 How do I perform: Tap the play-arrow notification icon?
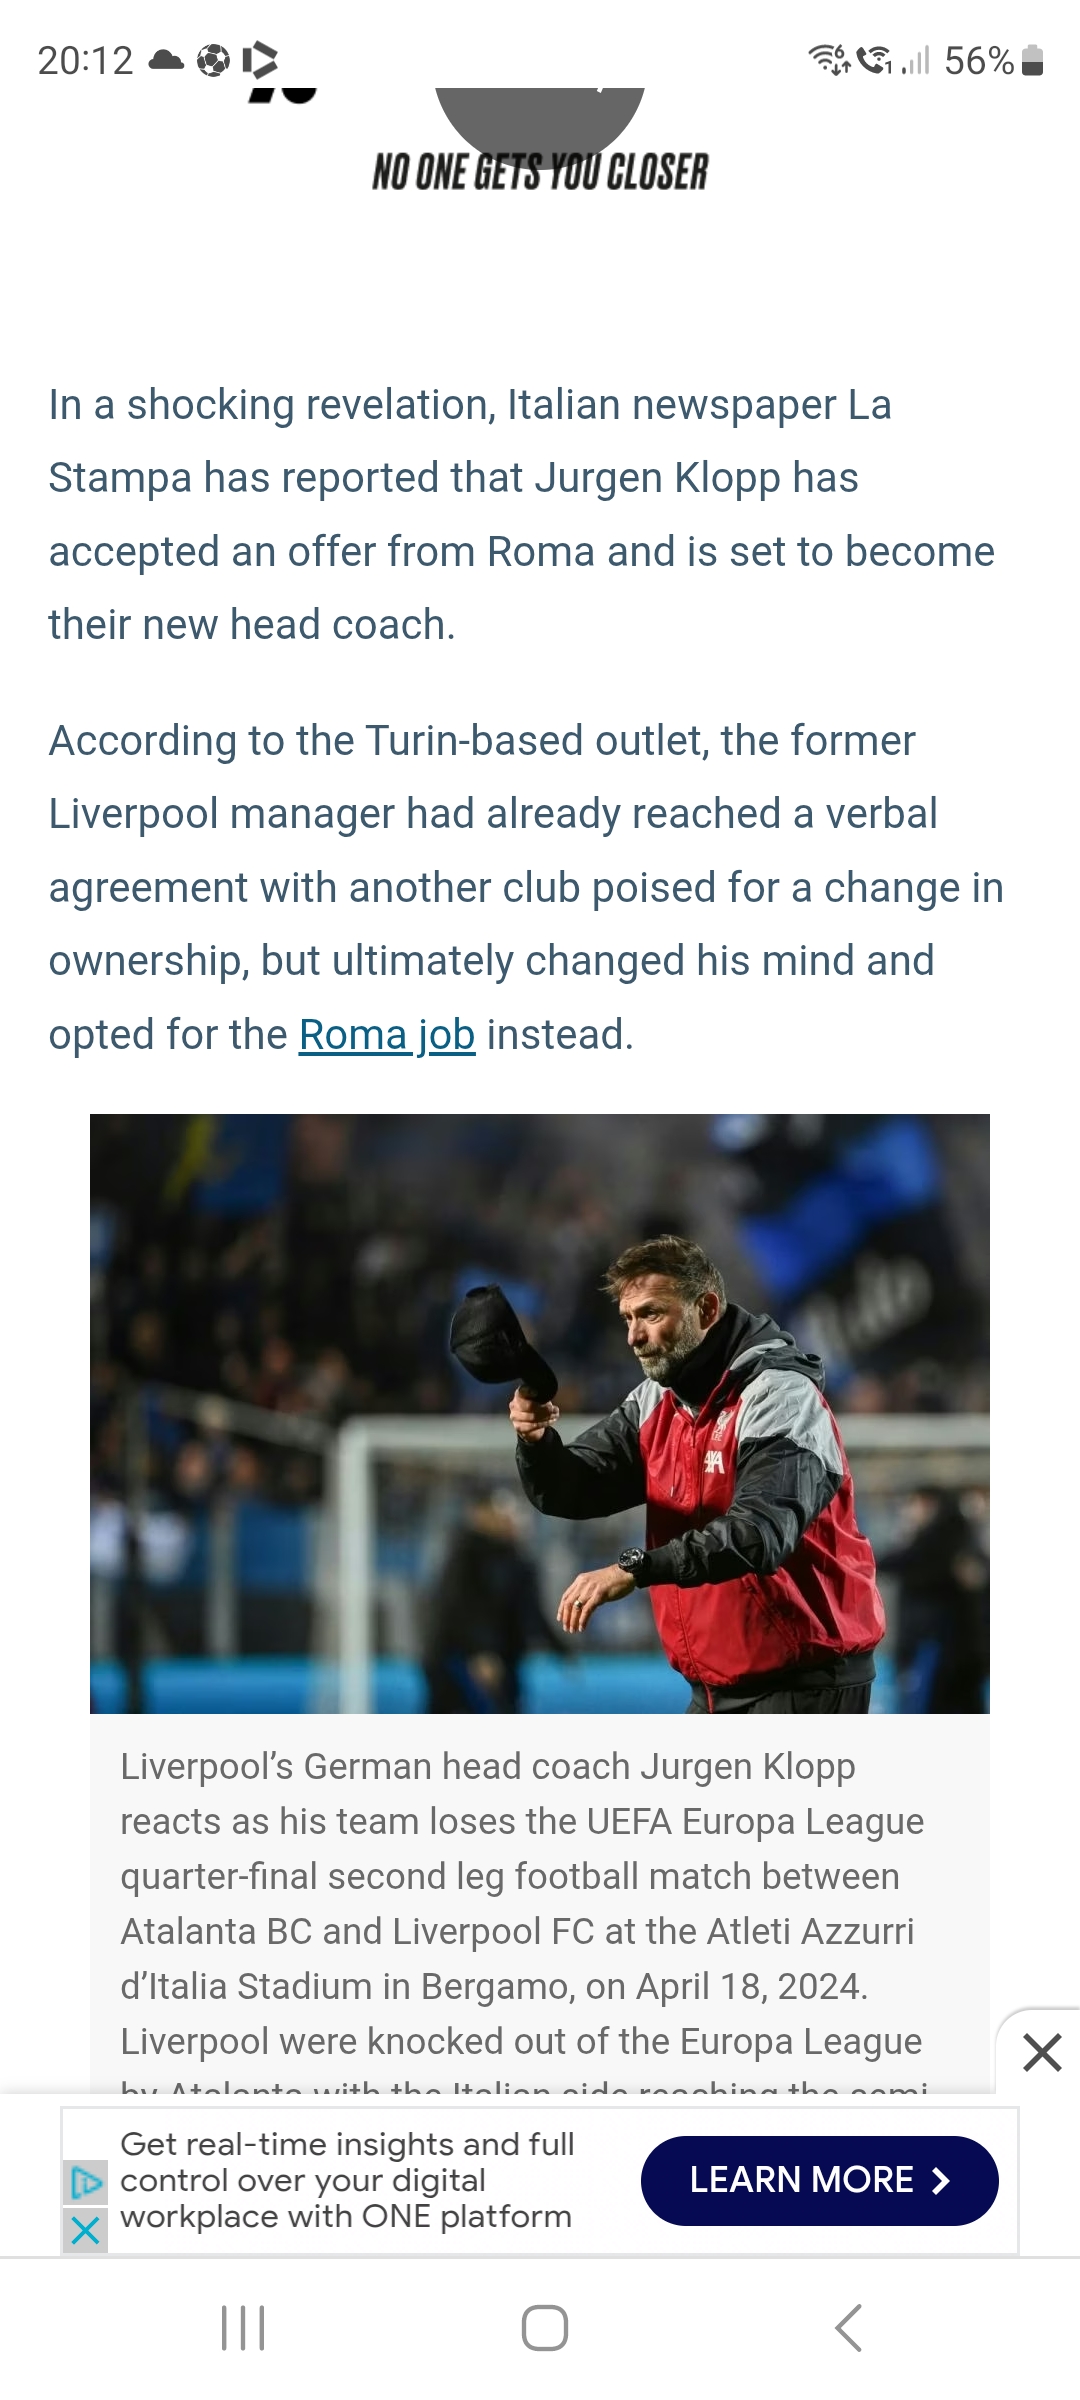coord(260,61)
